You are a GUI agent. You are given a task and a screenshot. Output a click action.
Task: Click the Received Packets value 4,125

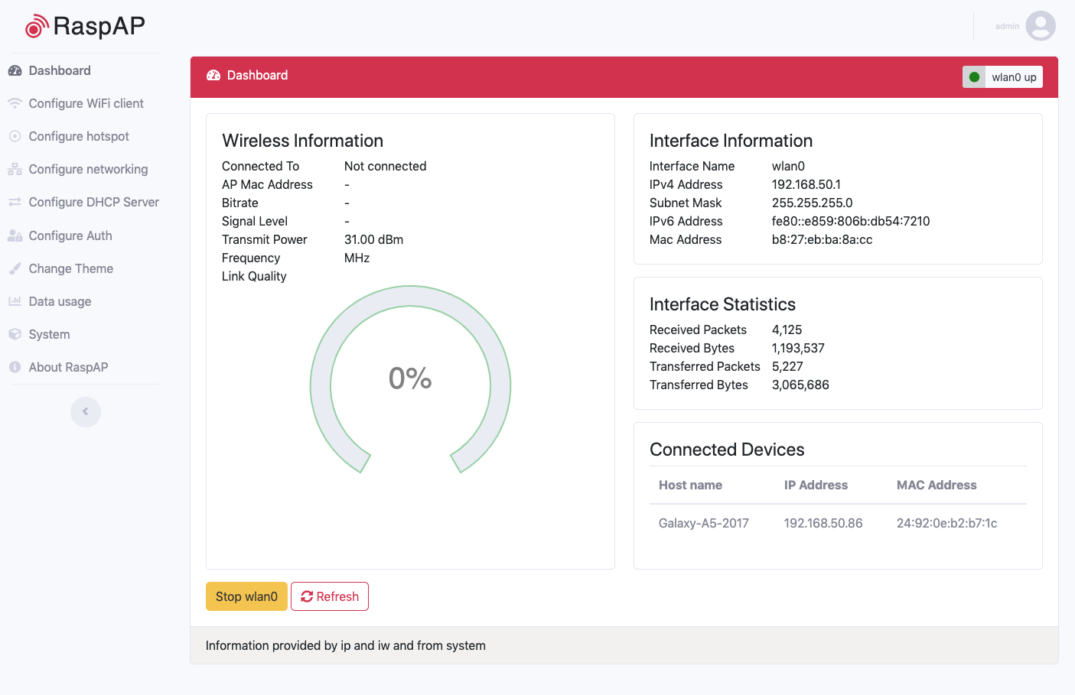[x=786, y=330]
